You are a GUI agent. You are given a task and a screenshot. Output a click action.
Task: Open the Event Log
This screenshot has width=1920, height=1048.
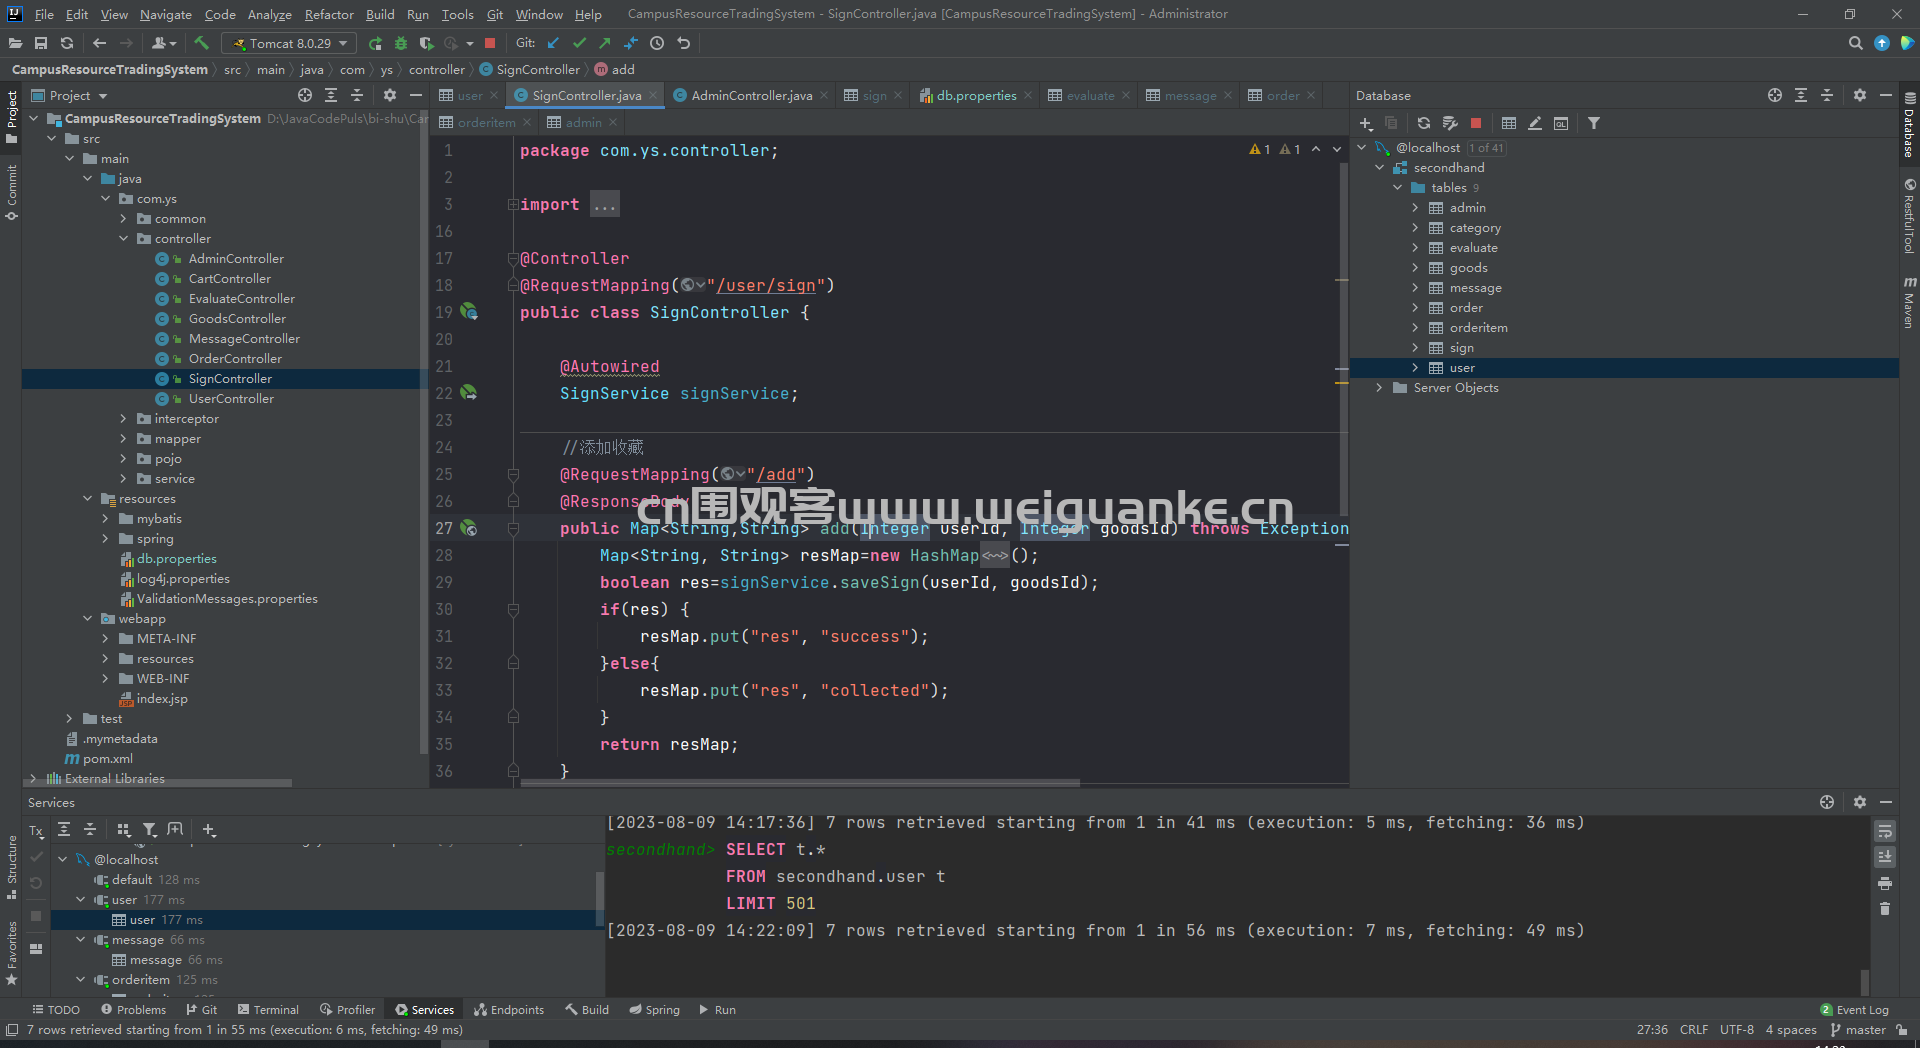tap(1855, 1009)
